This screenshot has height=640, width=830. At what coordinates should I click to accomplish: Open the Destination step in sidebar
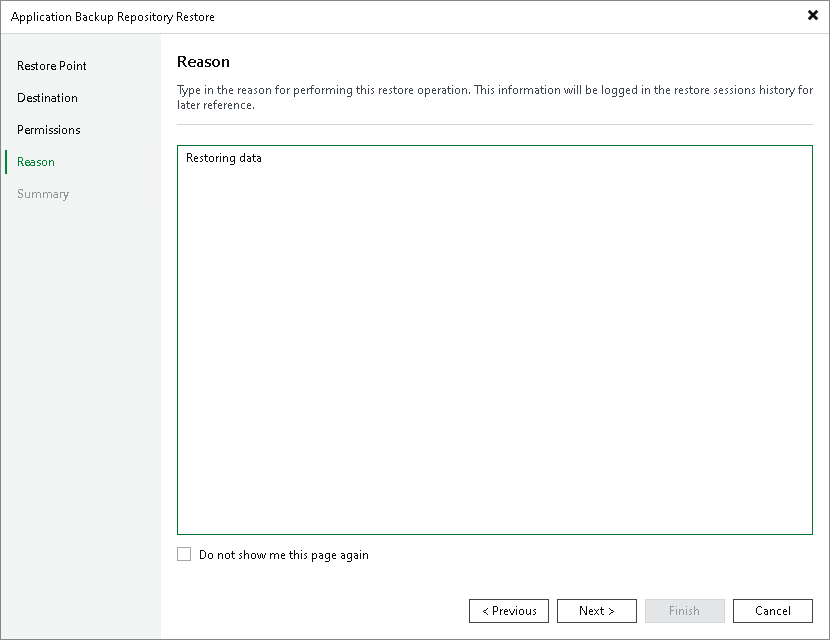pyautogui.click(x=47, y=98)
